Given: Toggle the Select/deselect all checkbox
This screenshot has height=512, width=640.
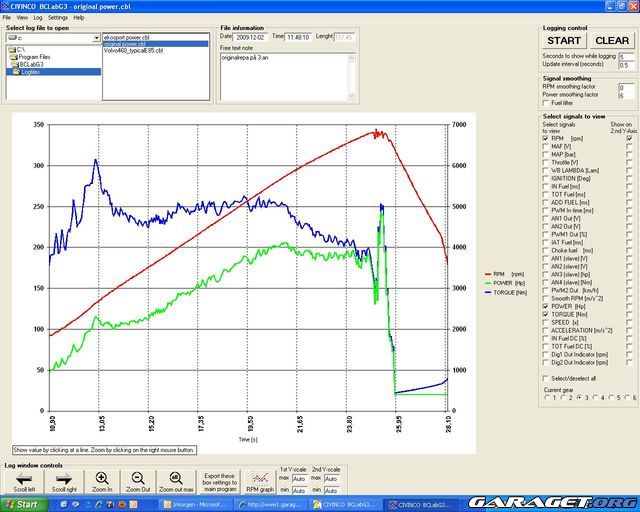Looking at the screenshot, I should coord(546,378).
